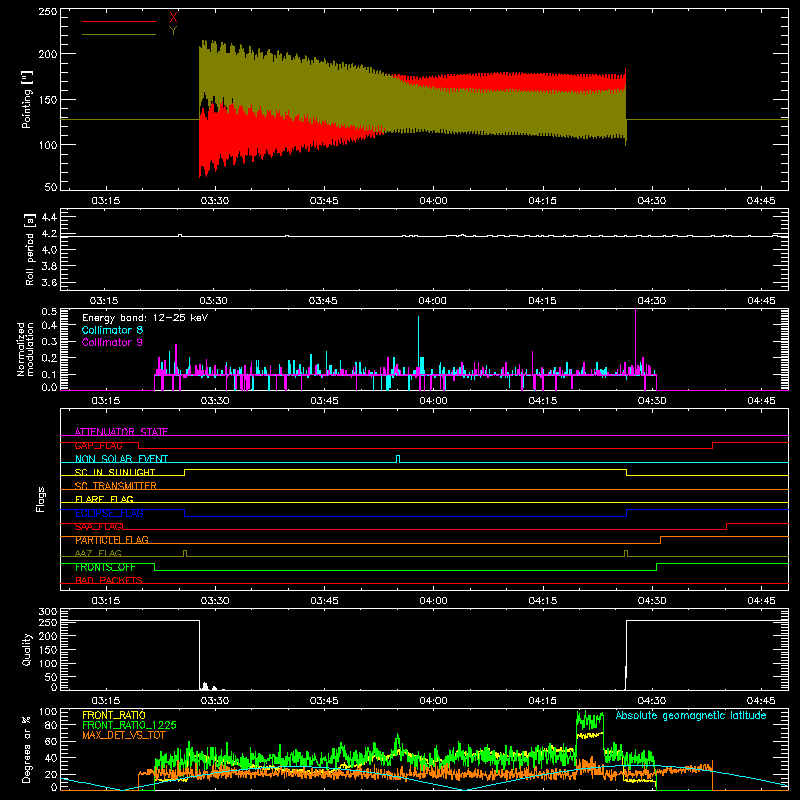Click the NON_SOLAR_EVENT flag label

click(121, 459)
